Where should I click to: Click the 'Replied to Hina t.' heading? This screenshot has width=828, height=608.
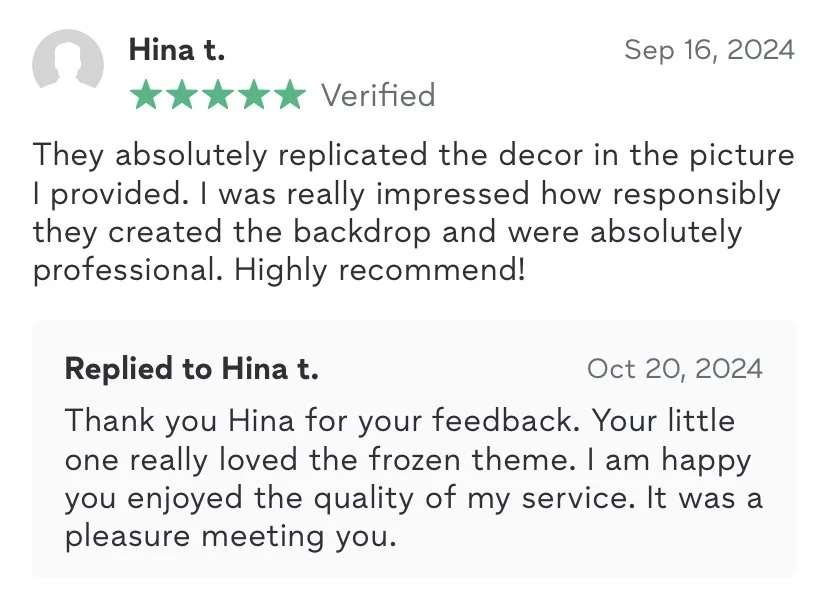[x=192, y=368]
